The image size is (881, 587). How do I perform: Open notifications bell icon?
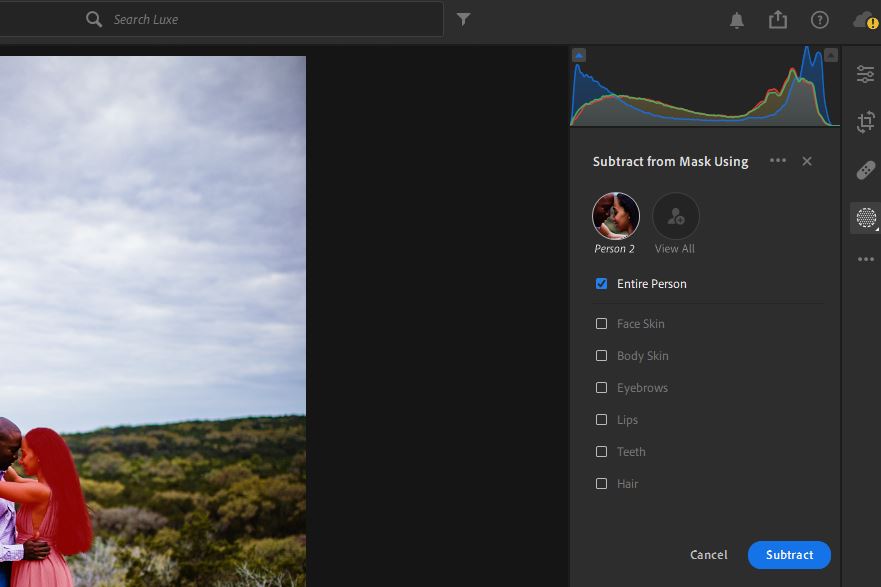coord(737,20)
